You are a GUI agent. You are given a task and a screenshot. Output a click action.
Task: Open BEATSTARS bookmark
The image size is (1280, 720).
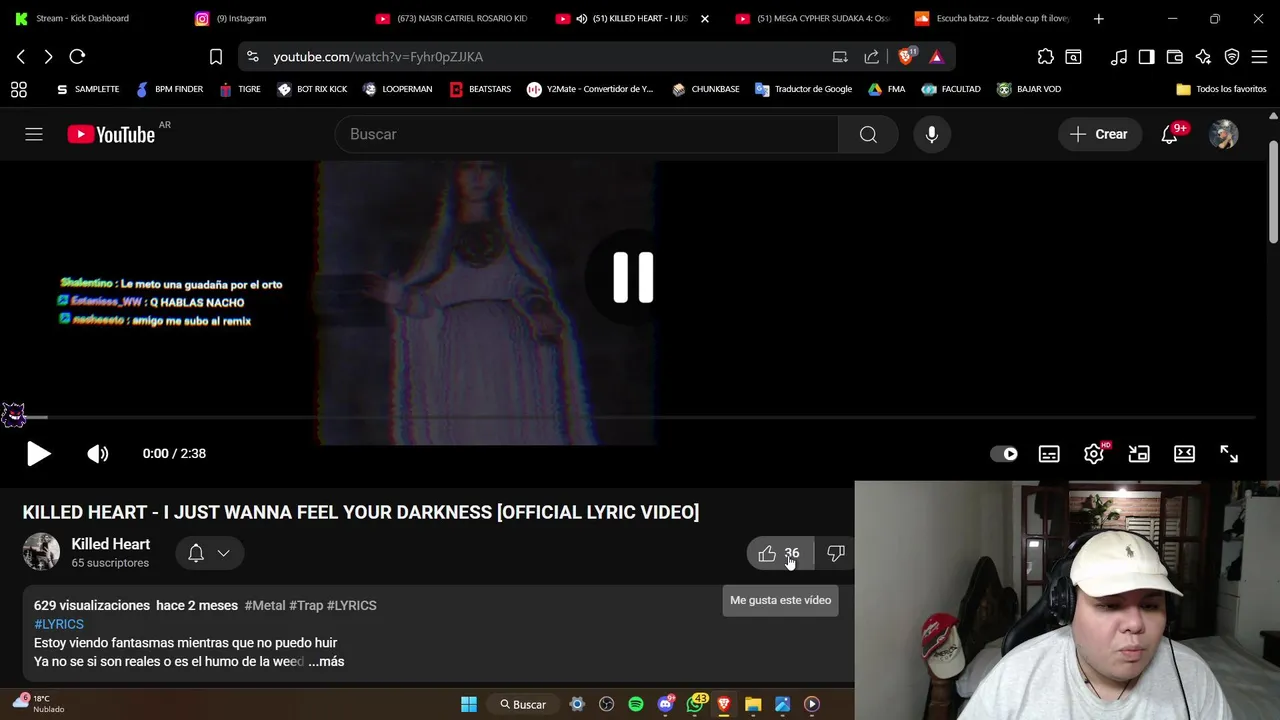(480, 89)
